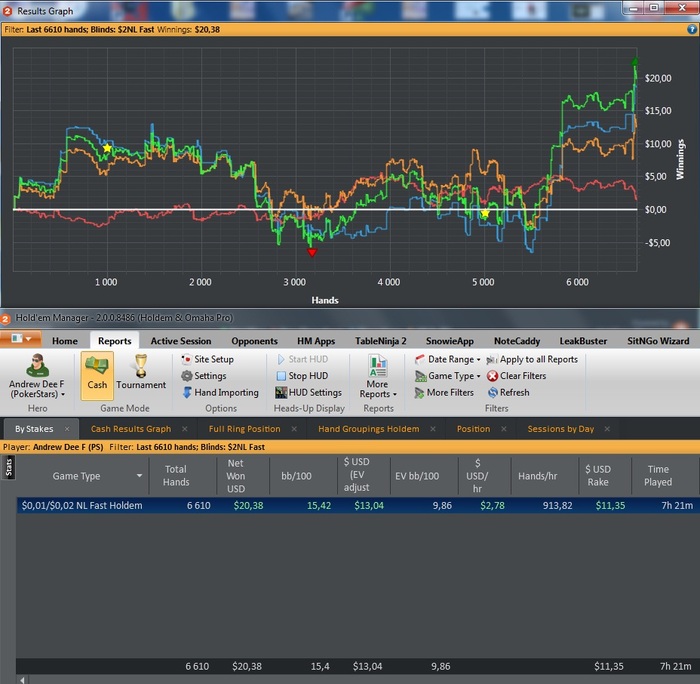Image resolution: width=700 pixels, height=684 pixels.
Task: Open the application menu dropdown button
Action: coord(21,339)
